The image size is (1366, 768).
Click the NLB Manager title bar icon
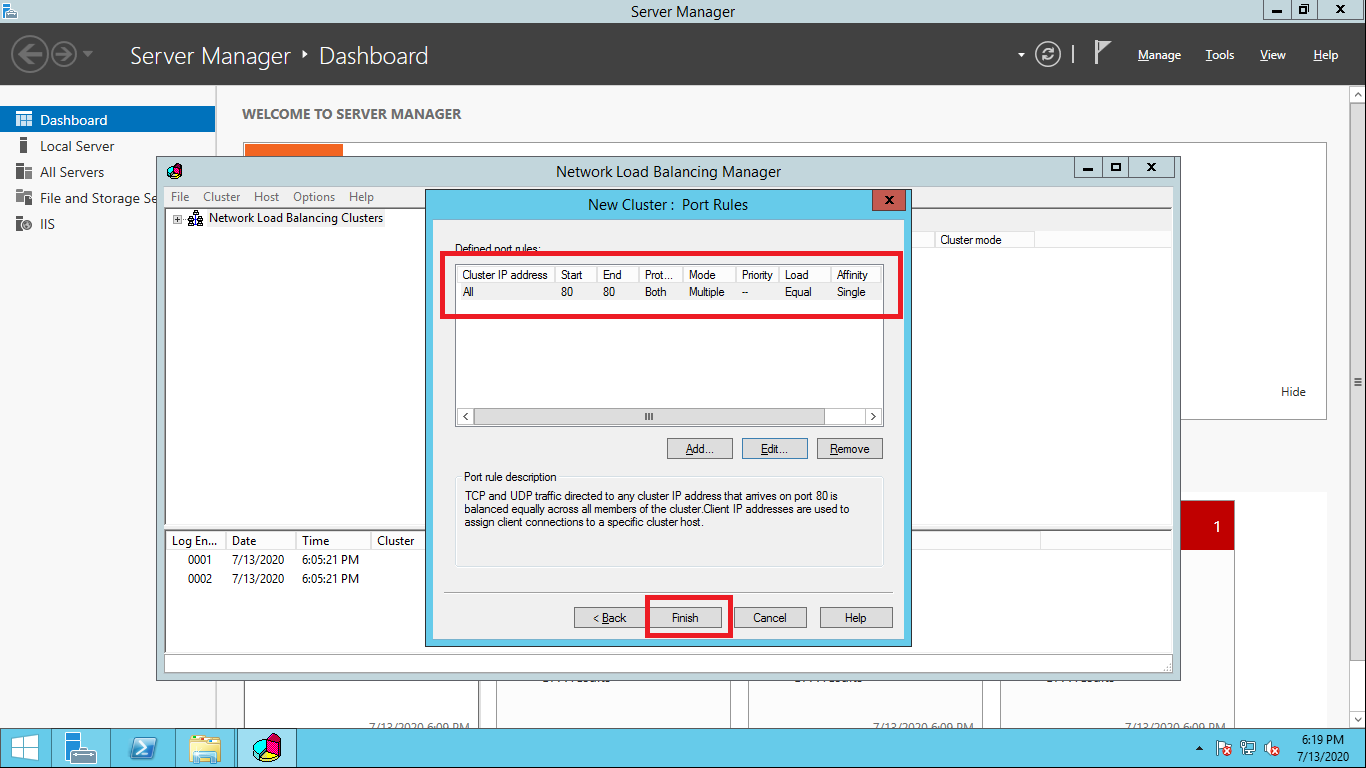tap(175, 171)
